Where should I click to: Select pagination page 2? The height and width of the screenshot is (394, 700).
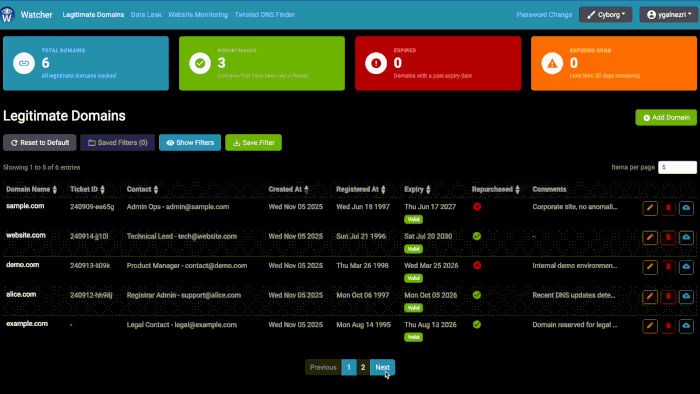point(363,367)
